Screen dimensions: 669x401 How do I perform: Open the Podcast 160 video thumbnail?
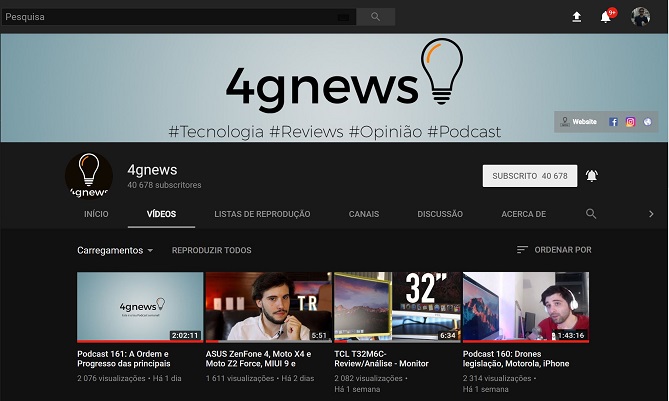[526, 307]
